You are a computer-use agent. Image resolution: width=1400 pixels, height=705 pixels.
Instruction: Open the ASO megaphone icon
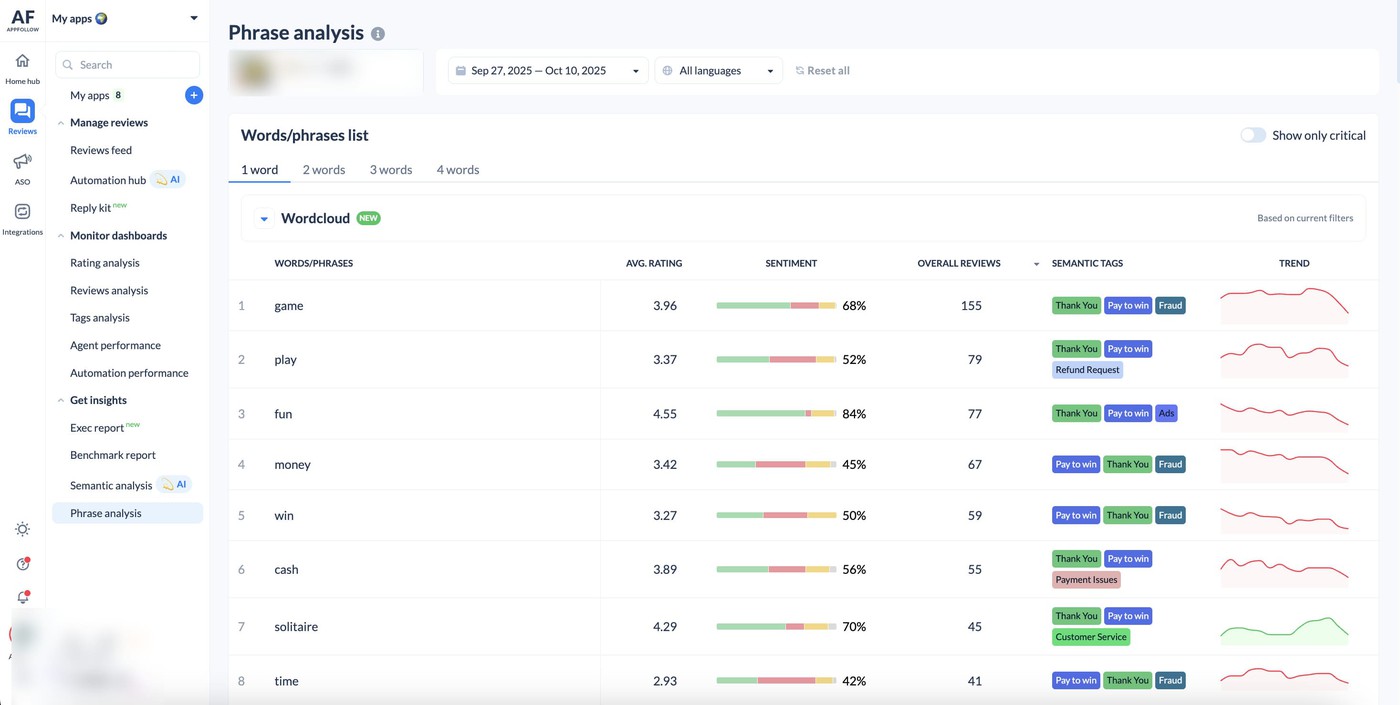(22, 161)
